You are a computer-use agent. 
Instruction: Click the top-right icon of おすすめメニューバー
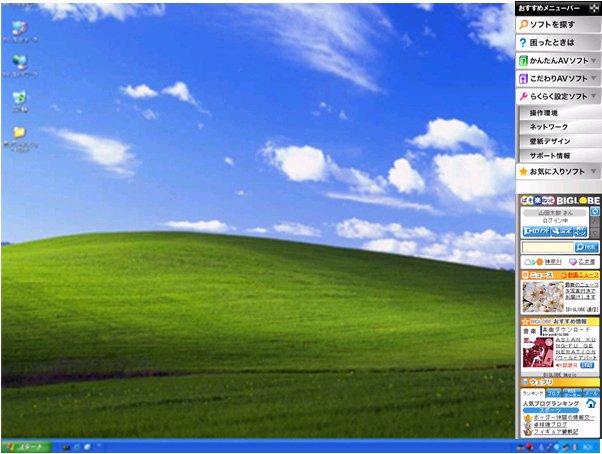[x=594, y=8]
